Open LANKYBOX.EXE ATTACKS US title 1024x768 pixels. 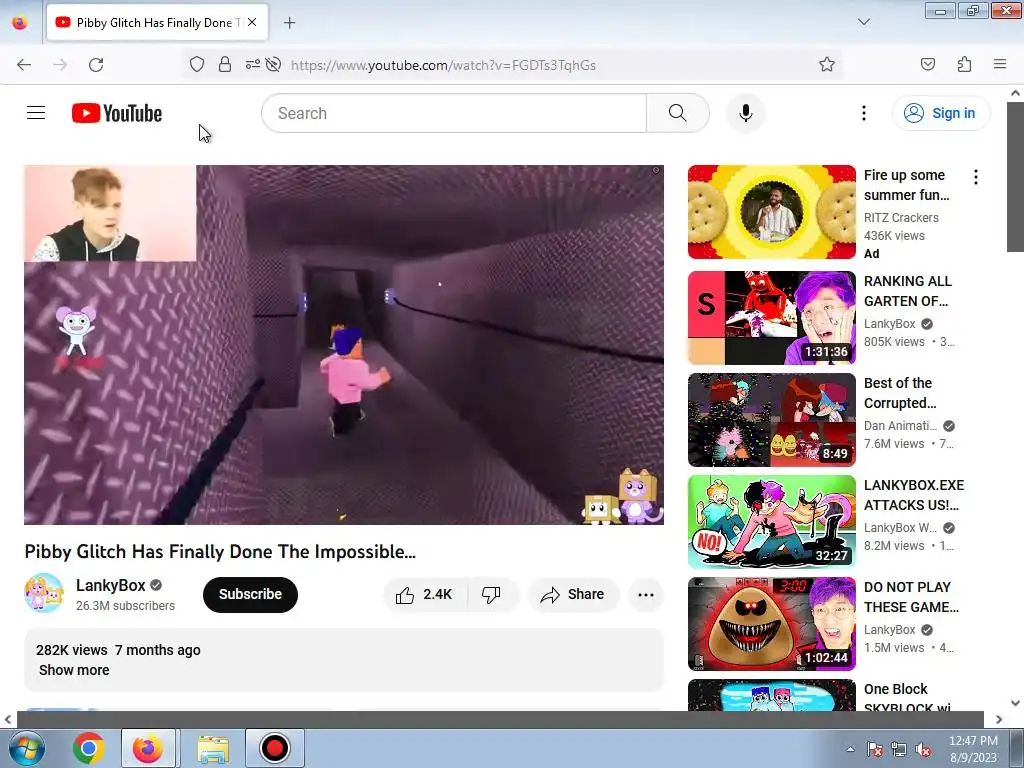point(914,495)
